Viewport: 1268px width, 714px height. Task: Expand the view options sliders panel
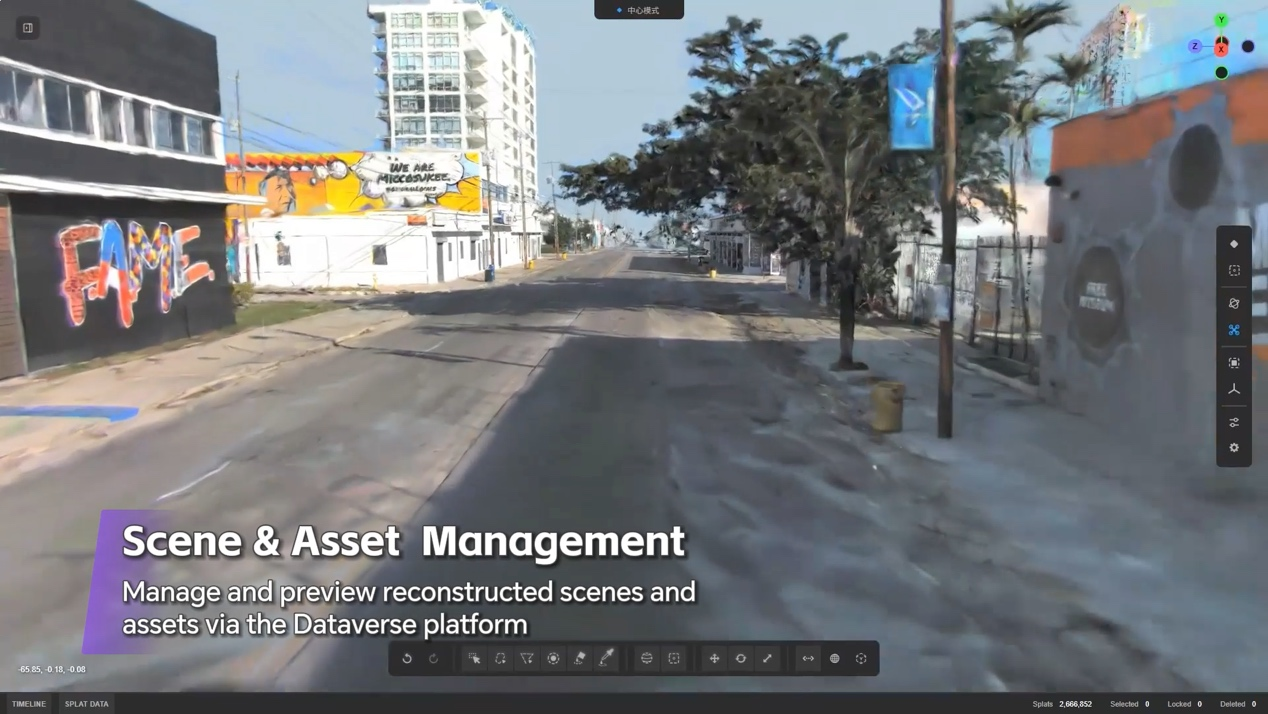click(1234, 422)
